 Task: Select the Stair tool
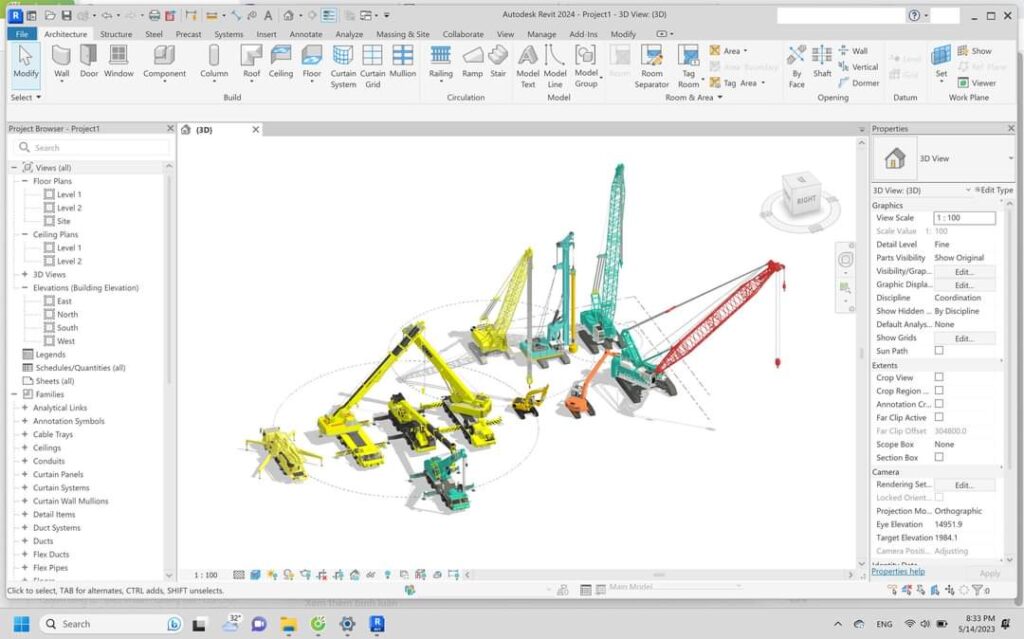click(x=498, y=62)
